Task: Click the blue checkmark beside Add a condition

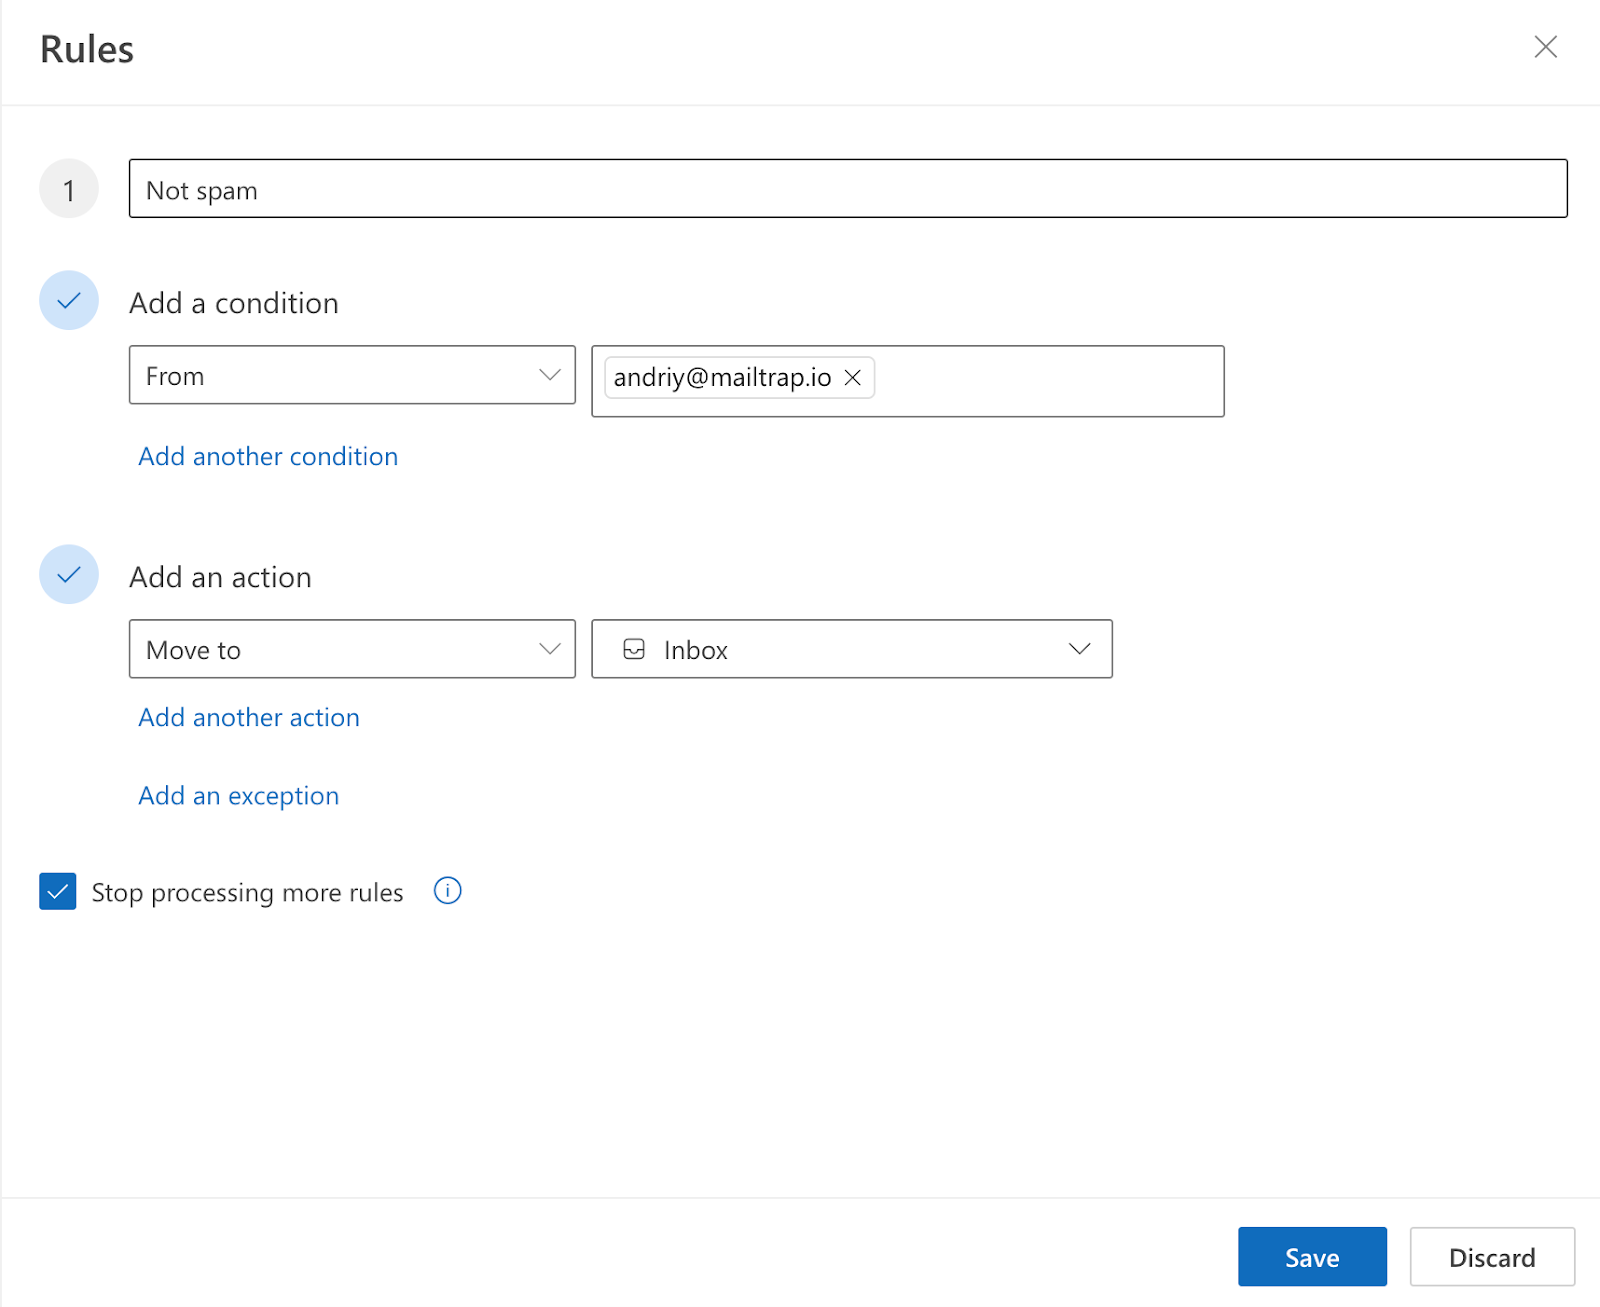Action: coord(68,300)
